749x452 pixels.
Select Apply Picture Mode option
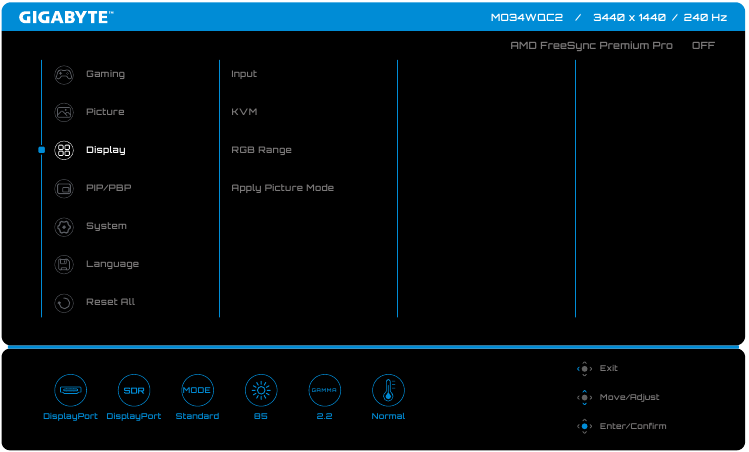tap(282, 188)
